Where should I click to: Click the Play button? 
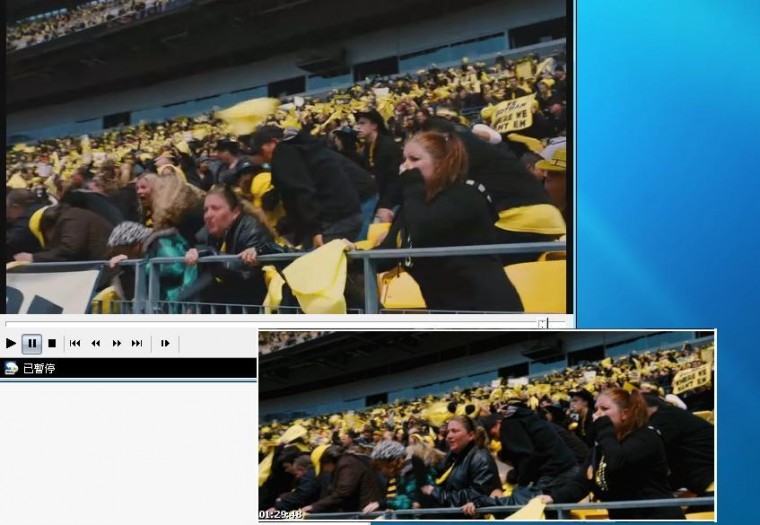coord(11,343)
